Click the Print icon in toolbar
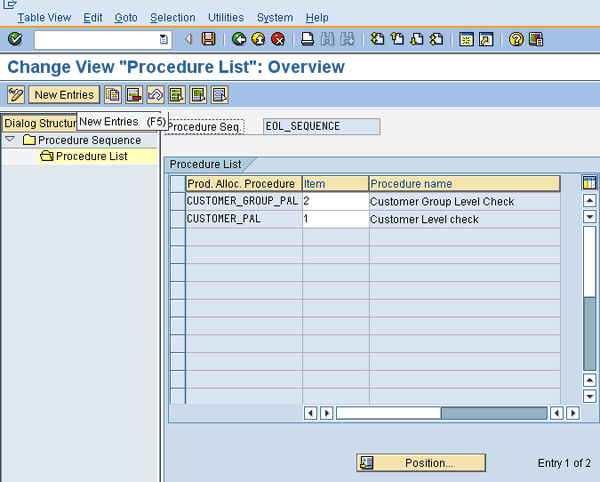 (308, 39)
